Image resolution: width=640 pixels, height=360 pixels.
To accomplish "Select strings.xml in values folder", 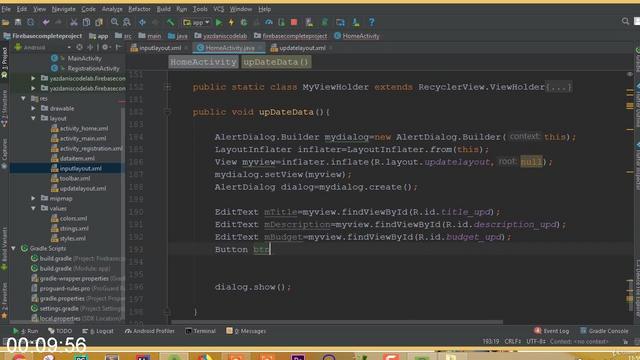I will point(70,229).
